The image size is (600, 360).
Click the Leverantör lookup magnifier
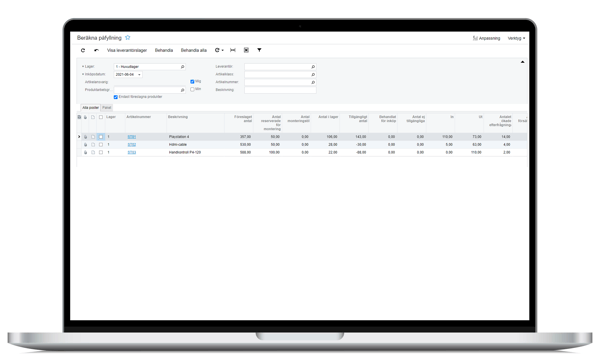313,67
